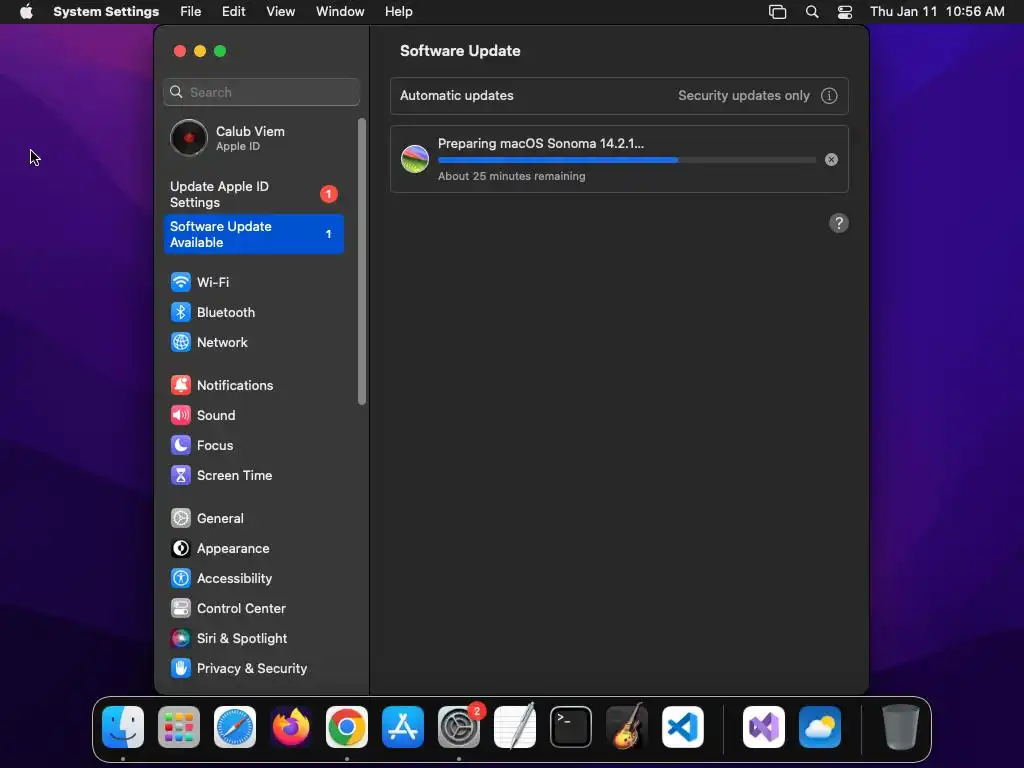Open Trash from the Dock
The height and width of the screenshot is (768, 1024).
click(x=901, y=727)
